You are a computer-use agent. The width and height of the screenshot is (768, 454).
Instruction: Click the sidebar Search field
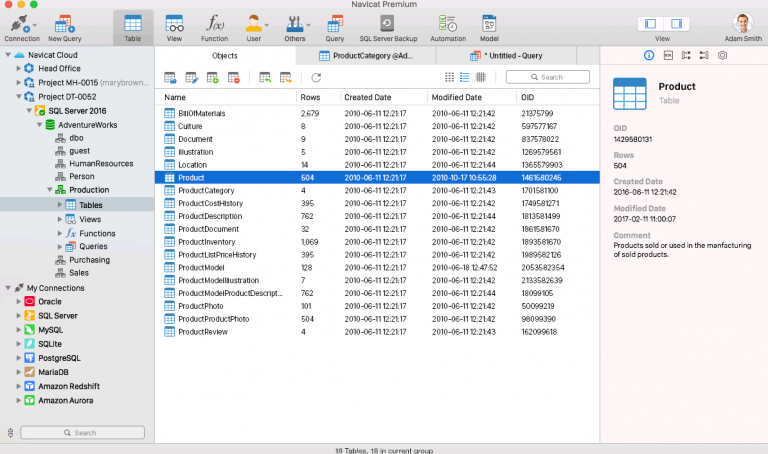pyautogui.click(x=82, y=432)
